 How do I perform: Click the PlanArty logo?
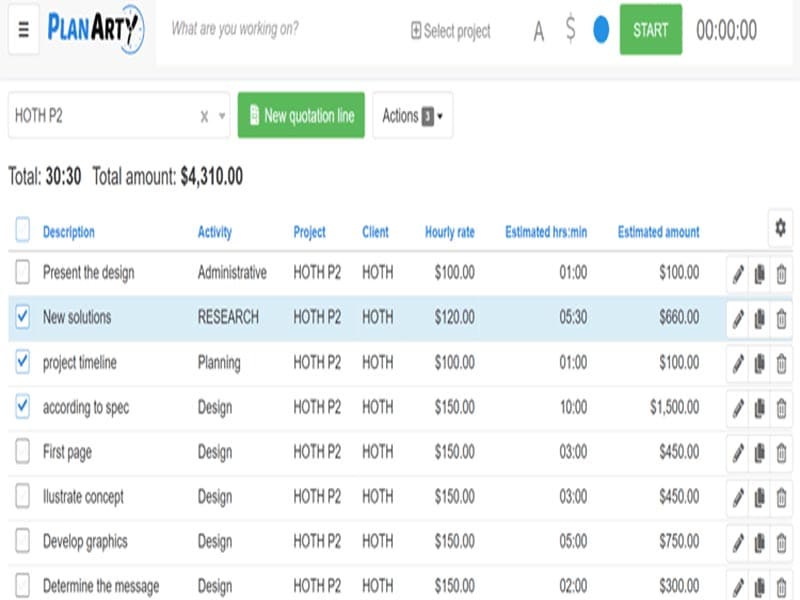[95, 29]
